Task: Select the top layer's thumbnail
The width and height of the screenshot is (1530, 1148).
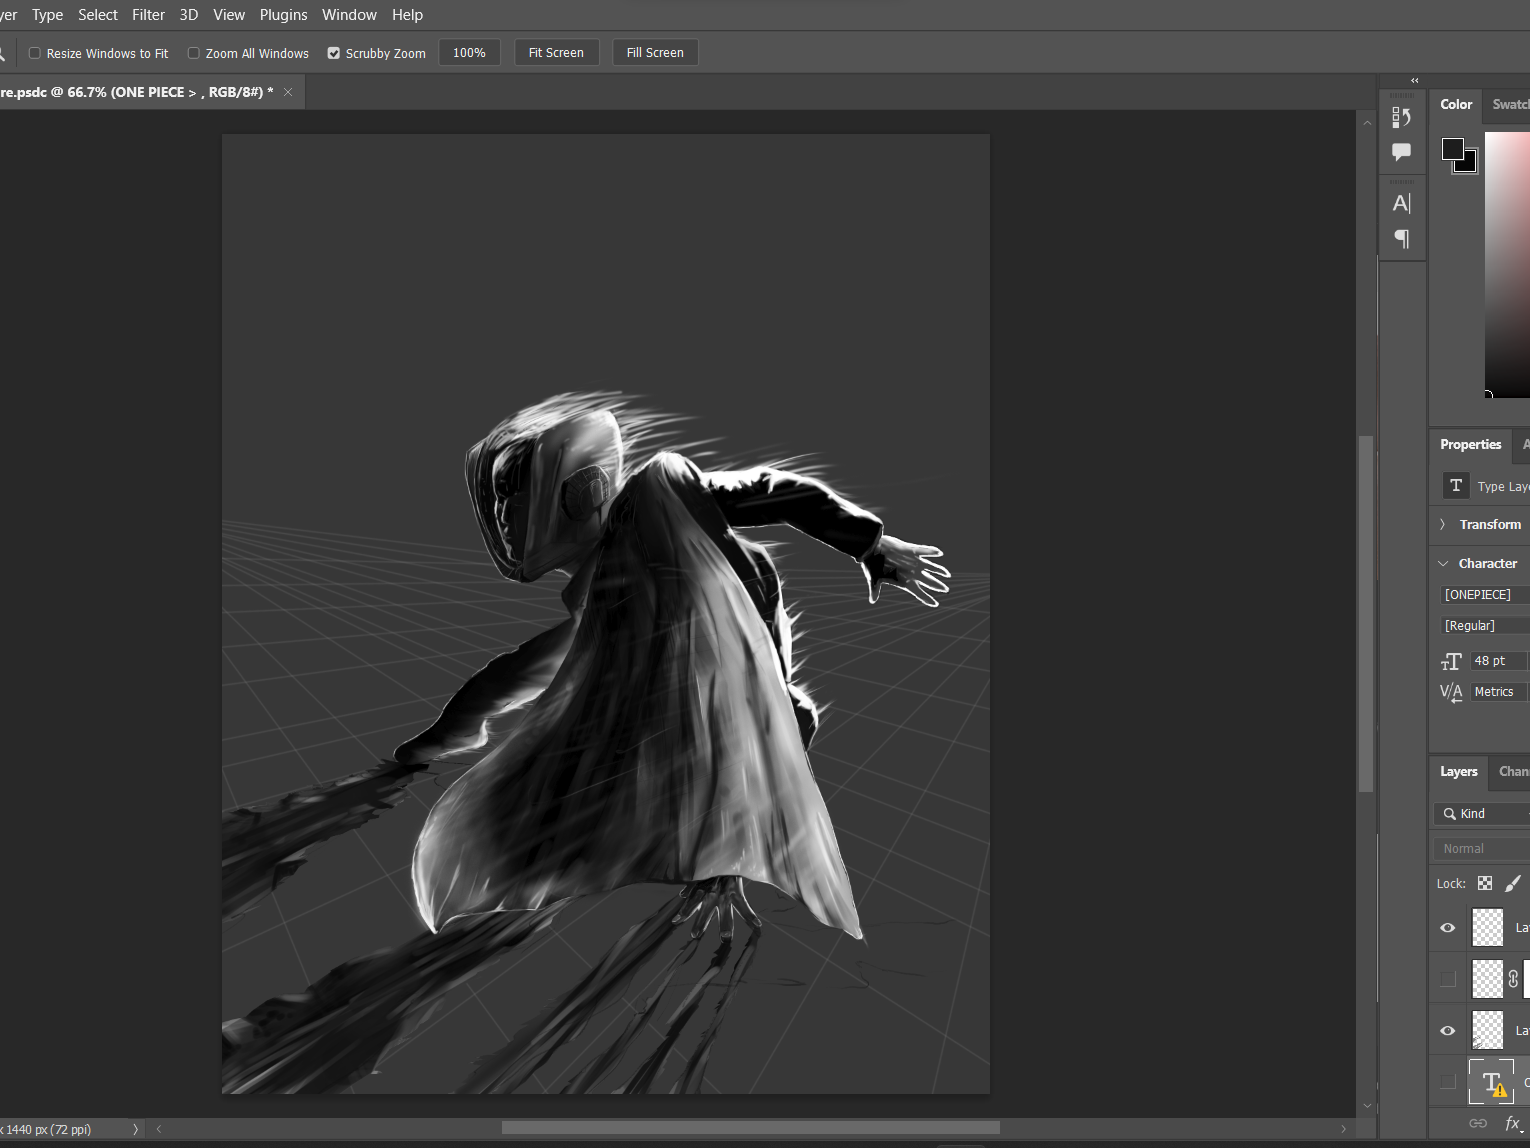Action: pos(1488,927)
